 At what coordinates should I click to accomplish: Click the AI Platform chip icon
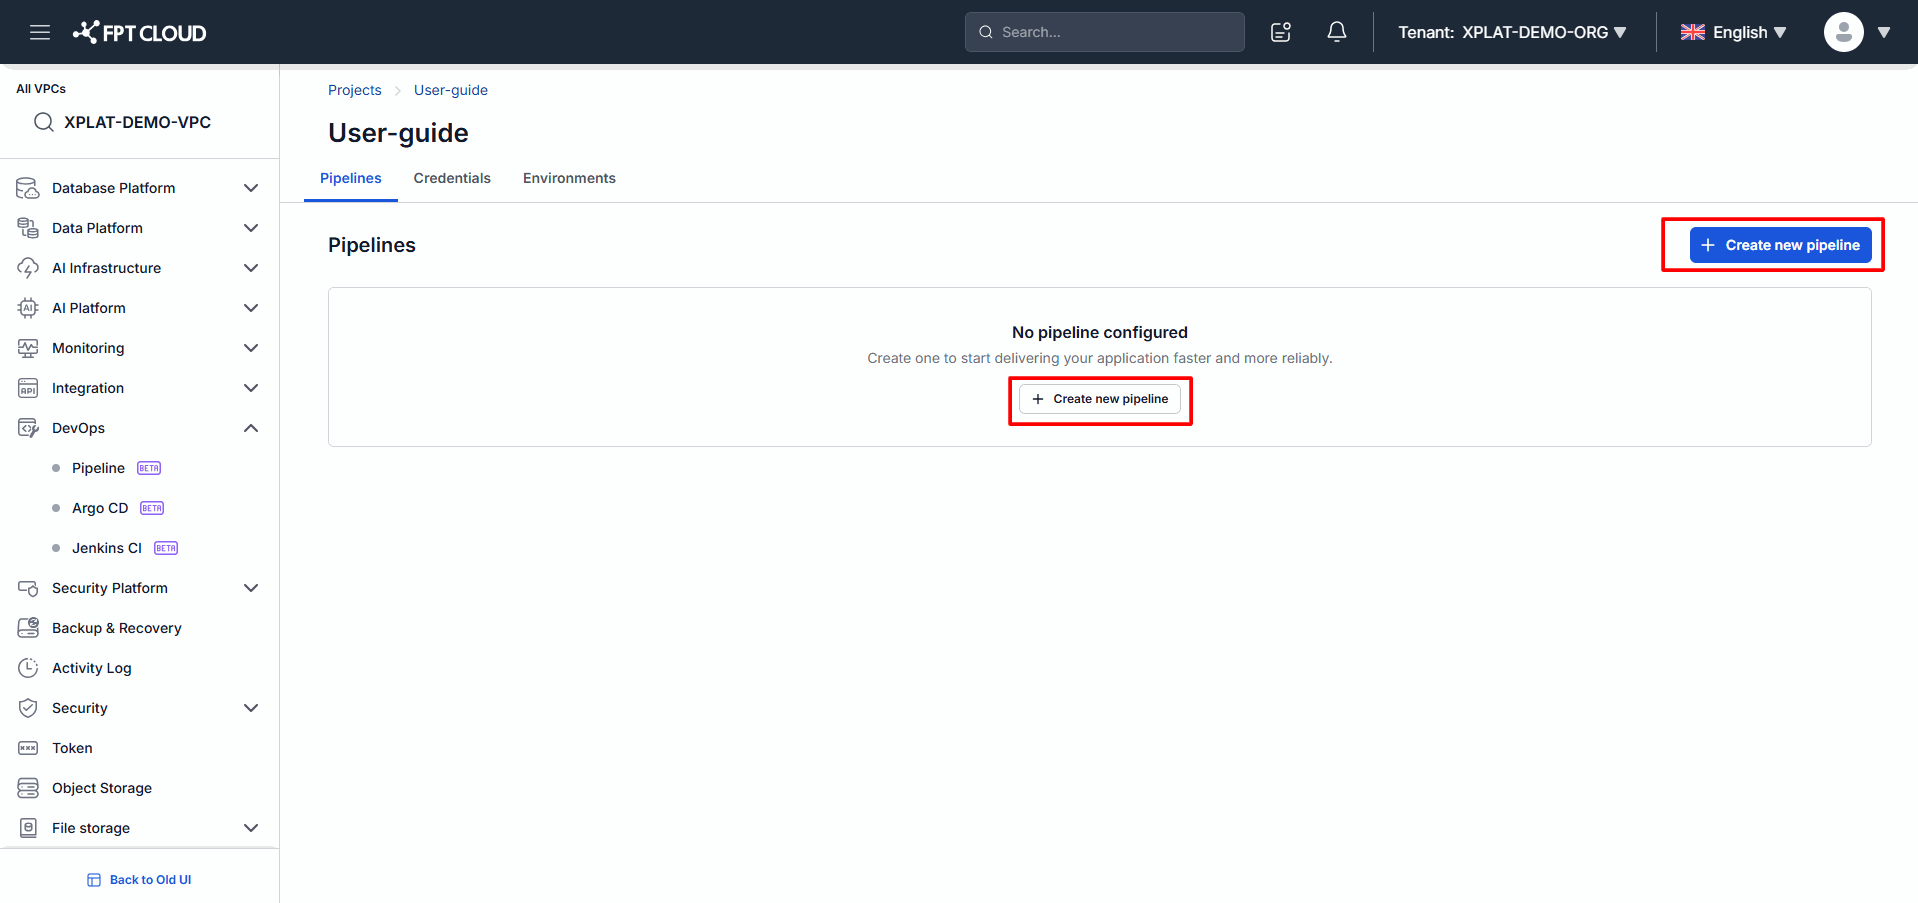coord(28,308)
